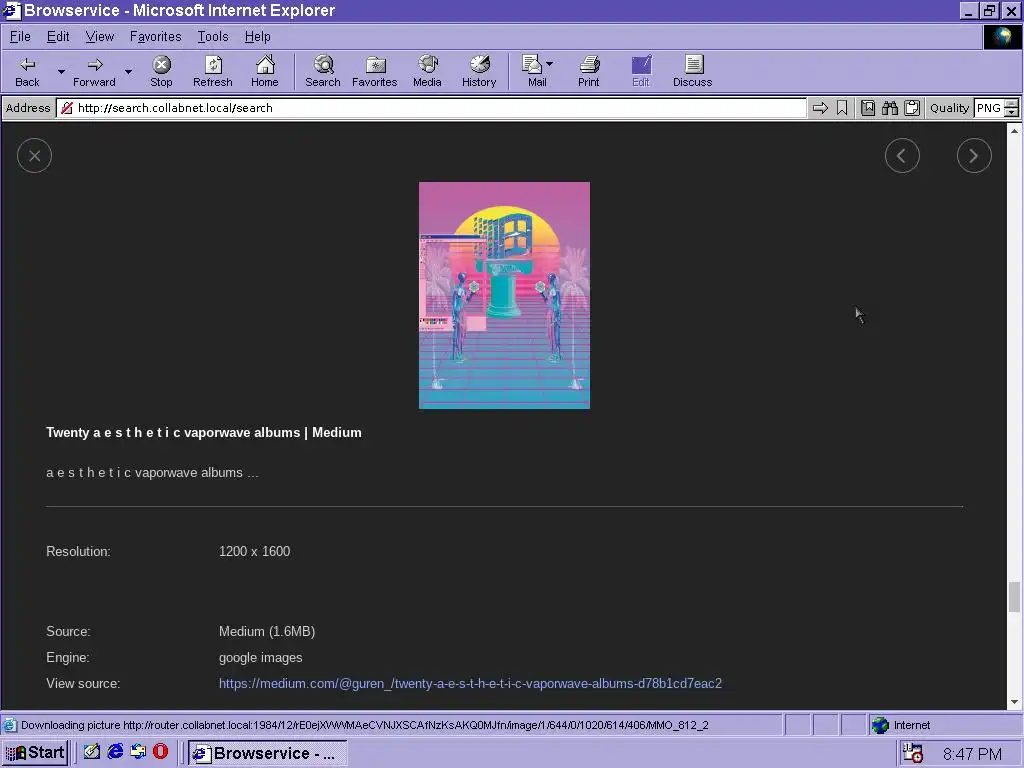Close the image detail view with X circle
This screenshot has width=1024, height=768.
click(x=35, y=156)
